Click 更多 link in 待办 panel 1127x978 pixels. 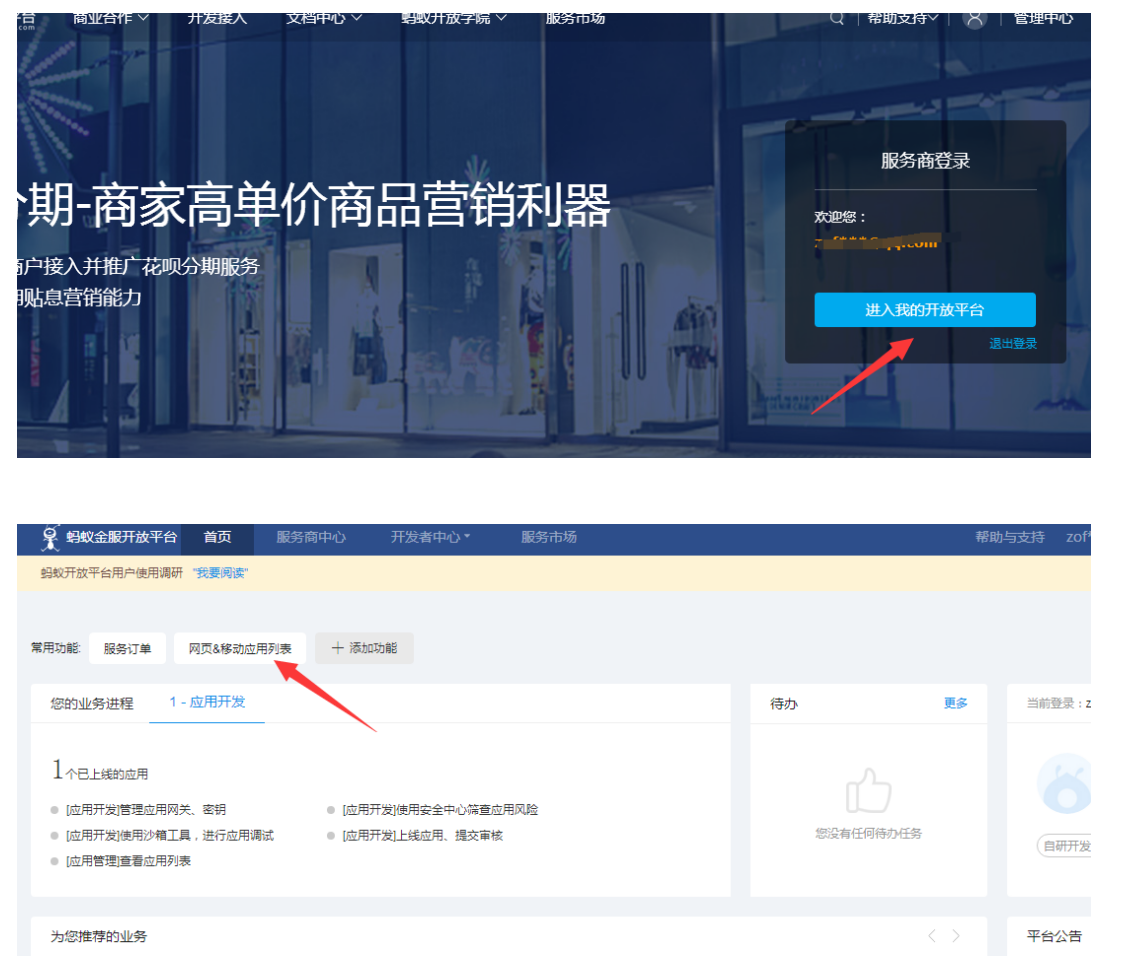tap(955, 703)
